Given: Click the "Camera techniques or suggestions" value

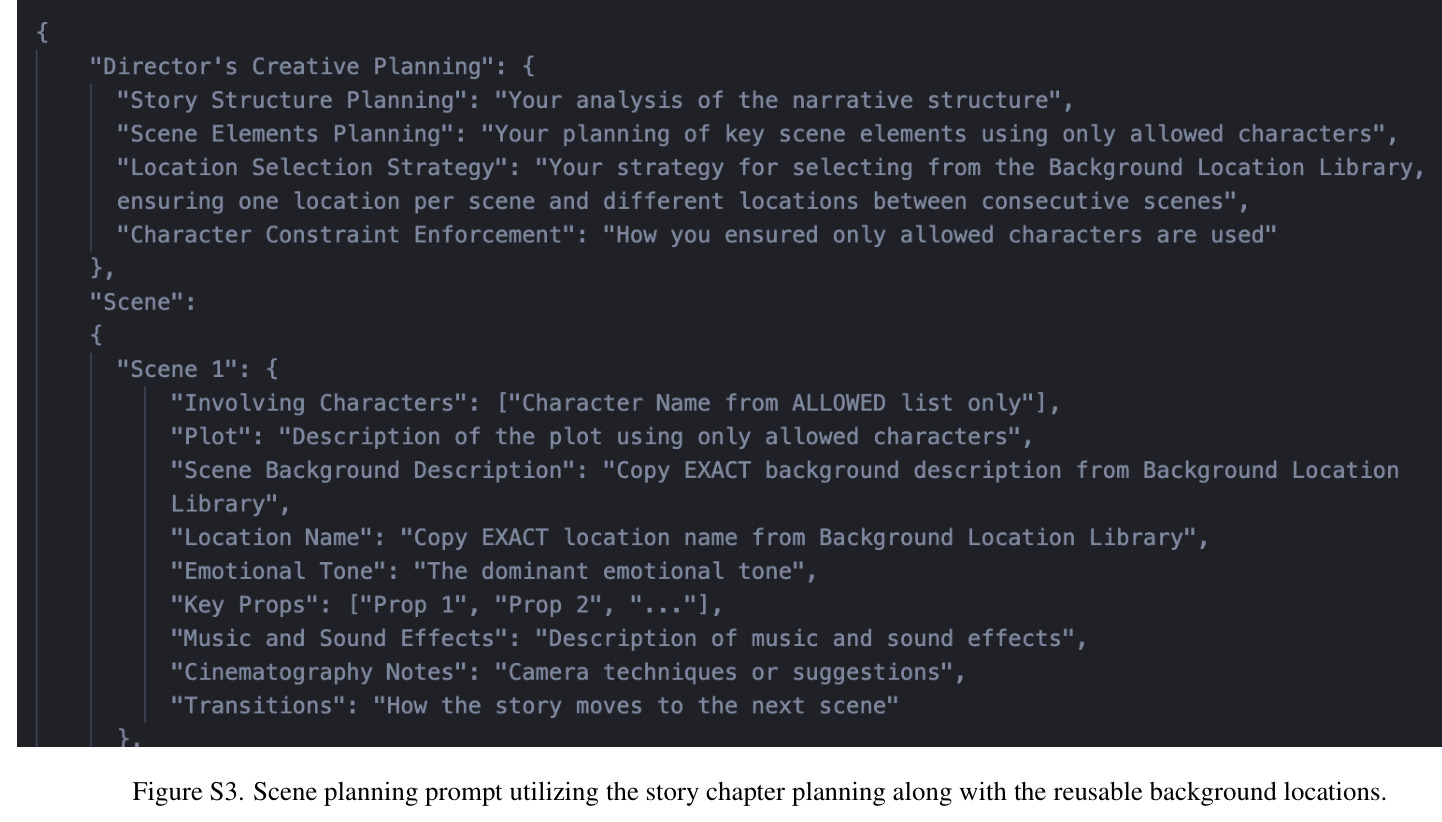Looking at the screenshot, I should pos(725,672).
